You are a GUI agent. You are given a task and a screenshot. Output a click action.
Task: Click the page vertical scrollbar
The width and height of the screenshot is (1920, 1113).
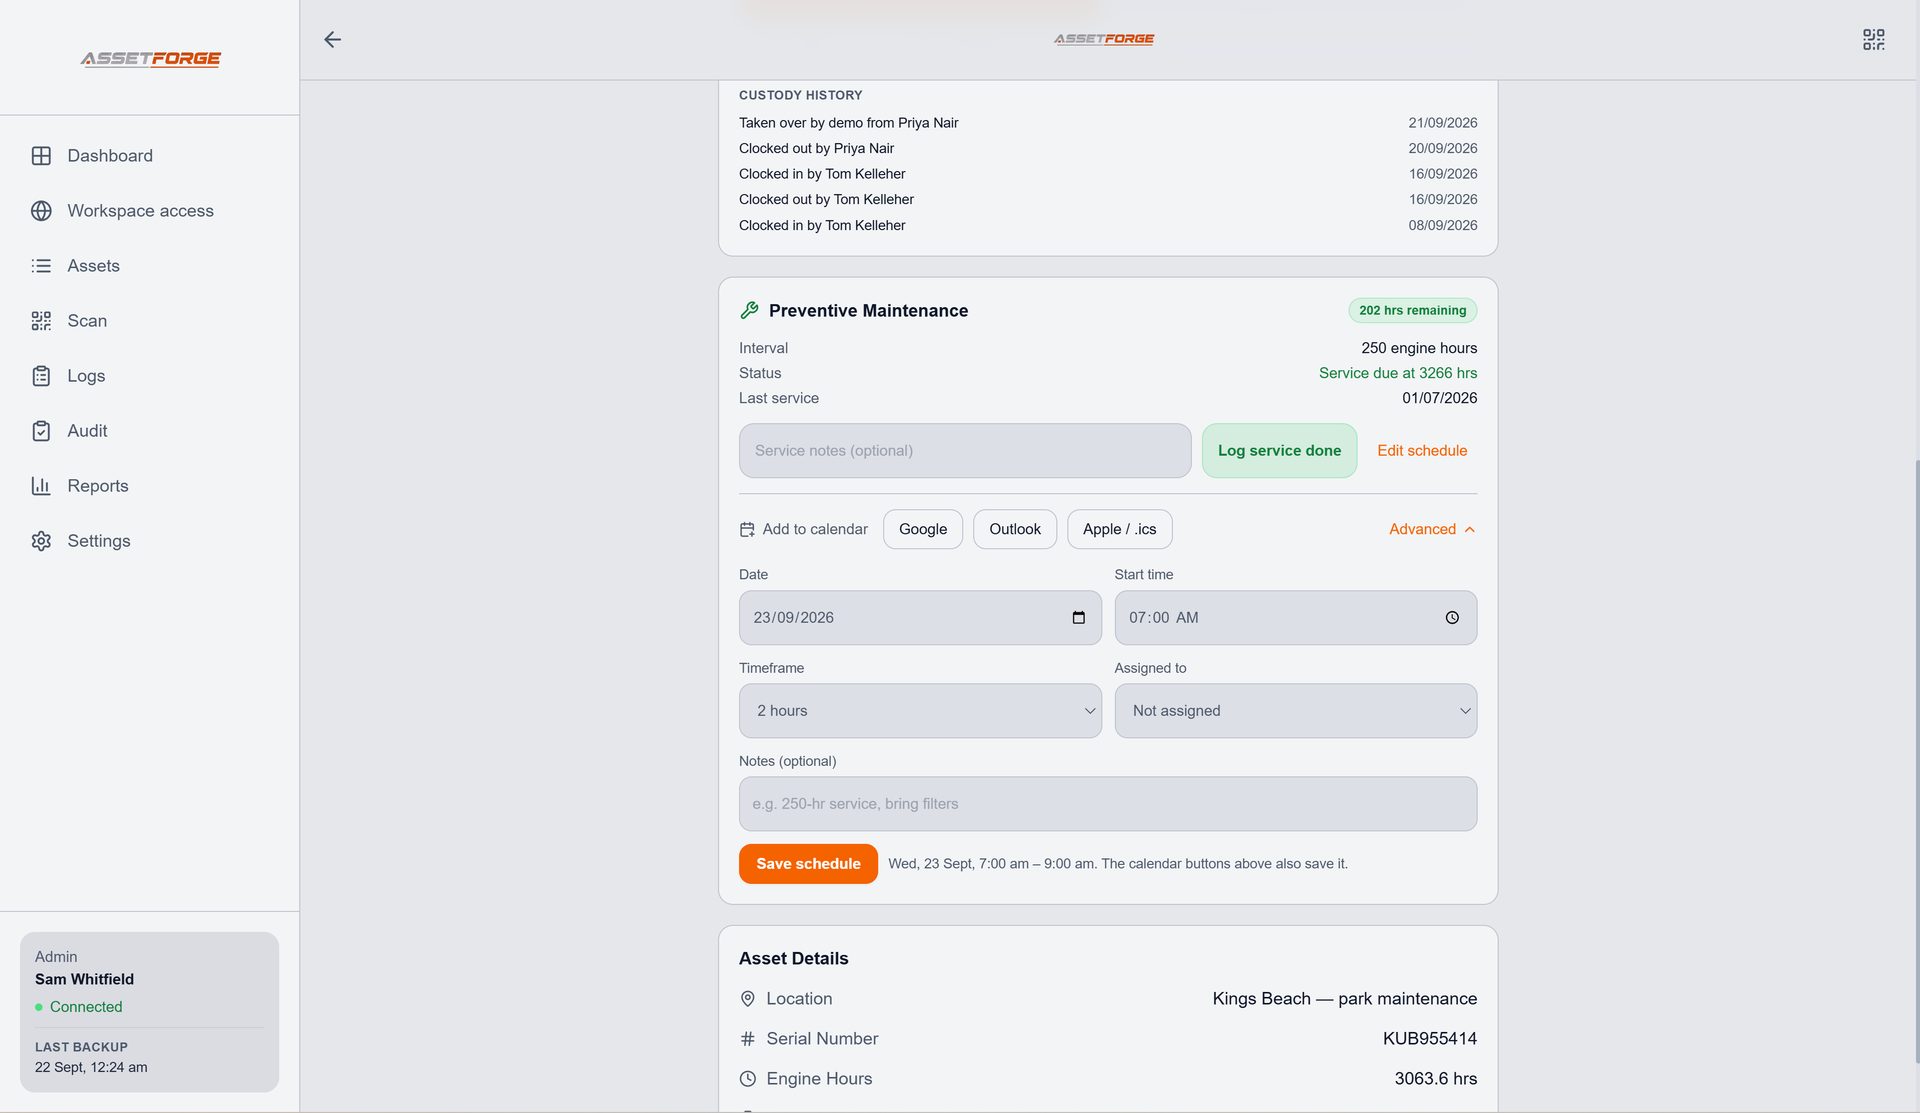[x=1916, y=760]
